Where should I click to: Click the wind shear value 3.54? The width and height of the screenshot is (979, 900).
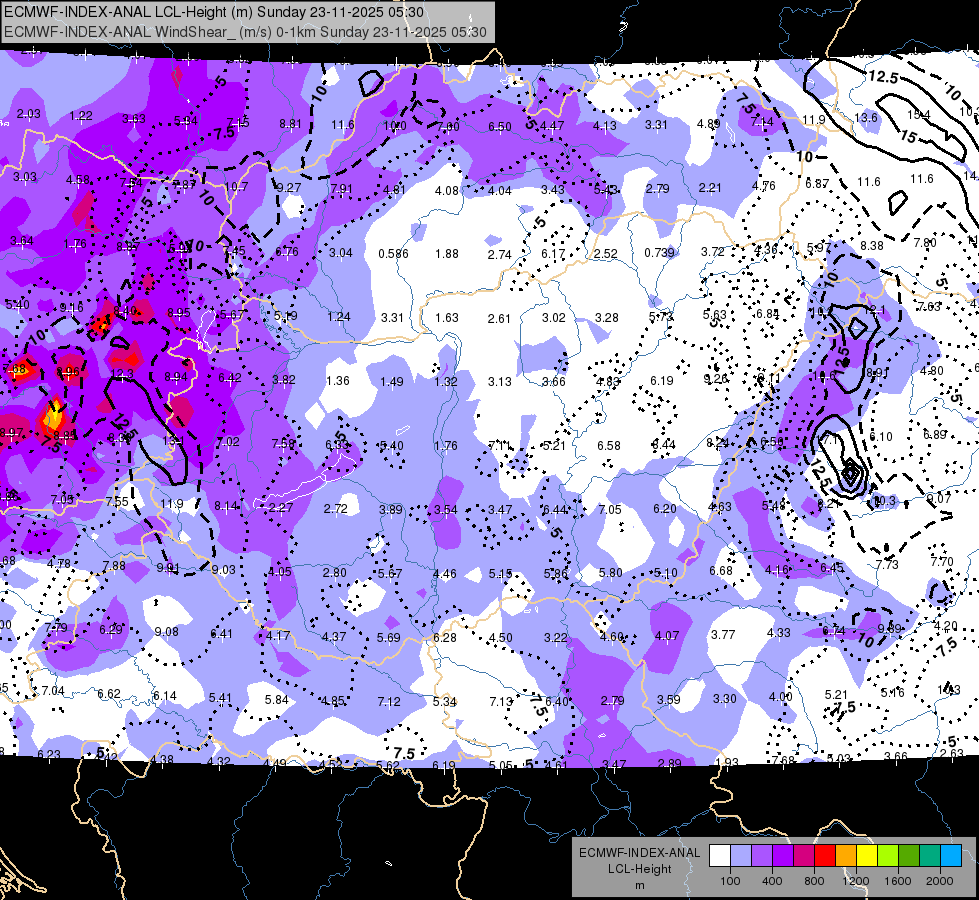coord(446,510)
